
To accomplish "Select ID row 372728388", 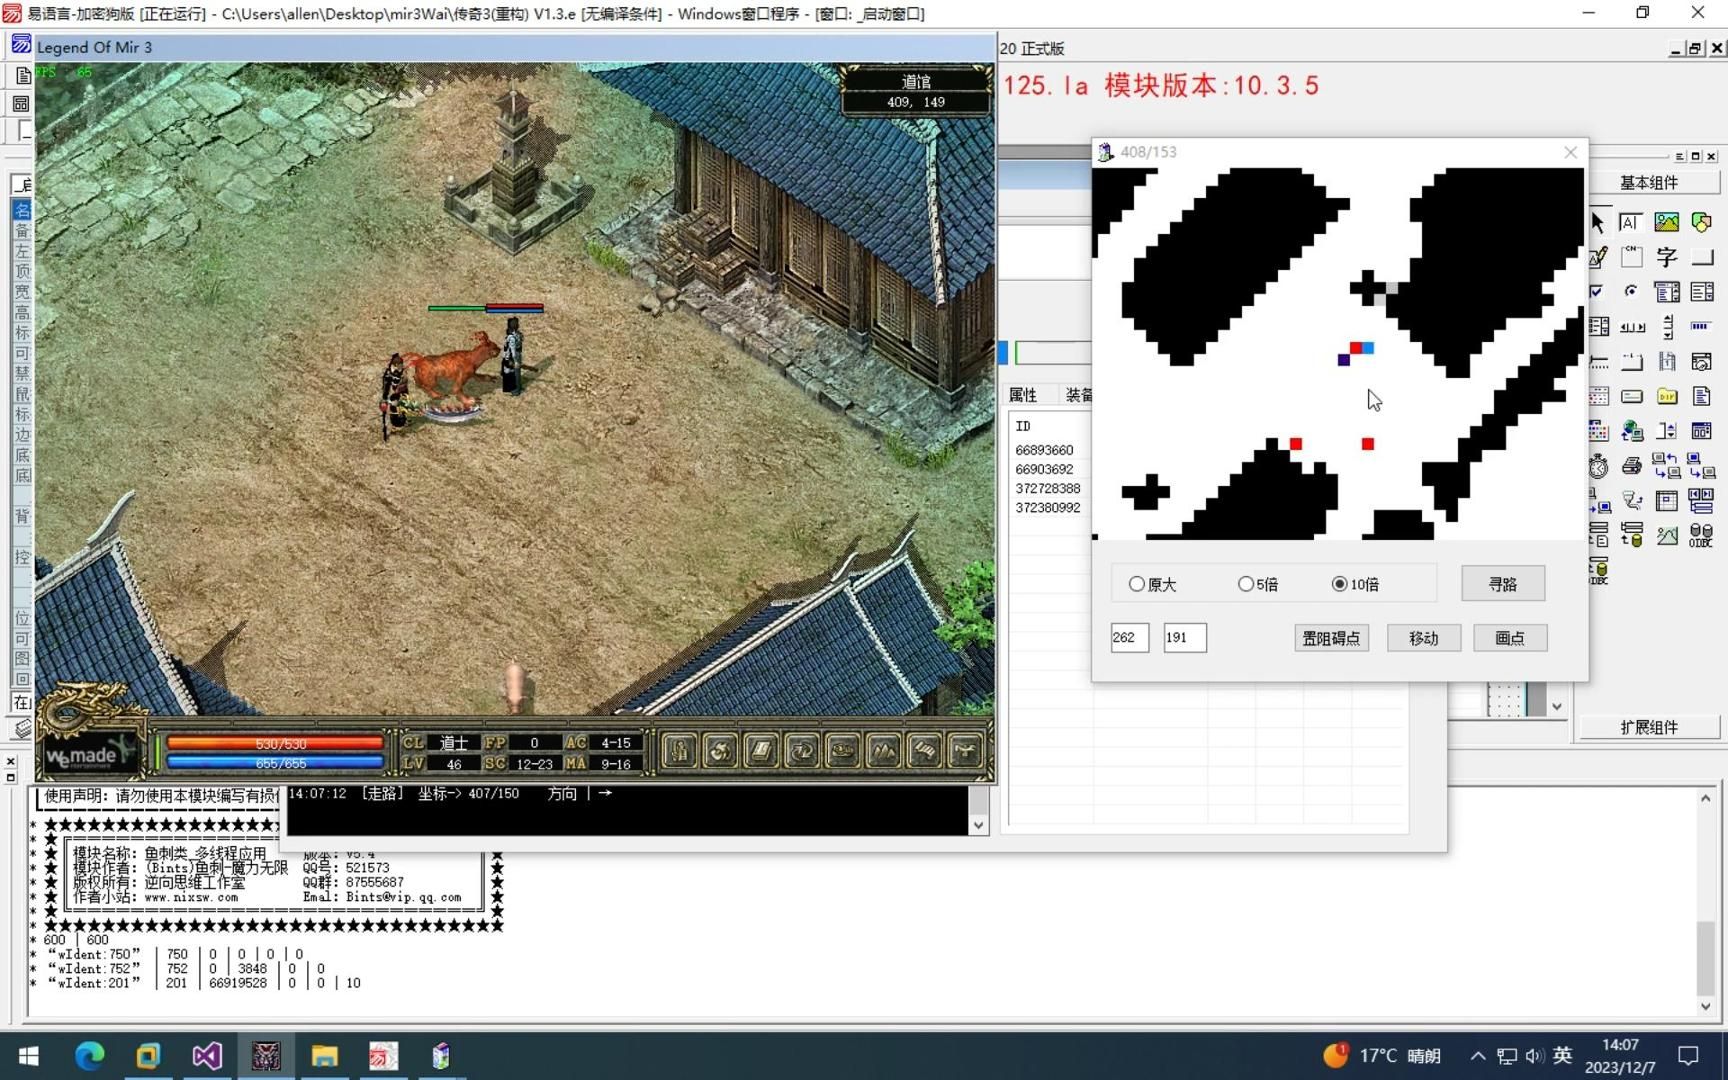I will point(1048,488).
